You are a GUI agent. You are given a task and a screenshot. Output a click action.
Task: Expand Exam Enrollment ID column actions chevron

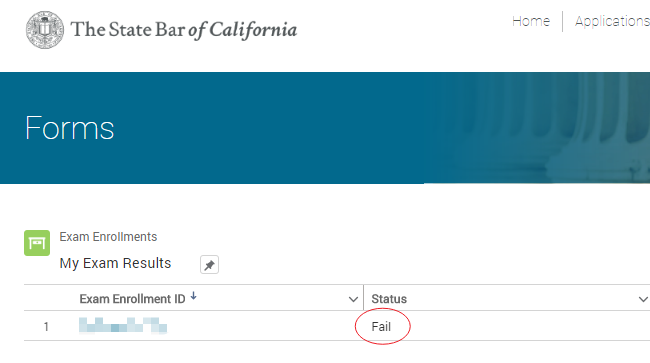(x=353, y=299)
